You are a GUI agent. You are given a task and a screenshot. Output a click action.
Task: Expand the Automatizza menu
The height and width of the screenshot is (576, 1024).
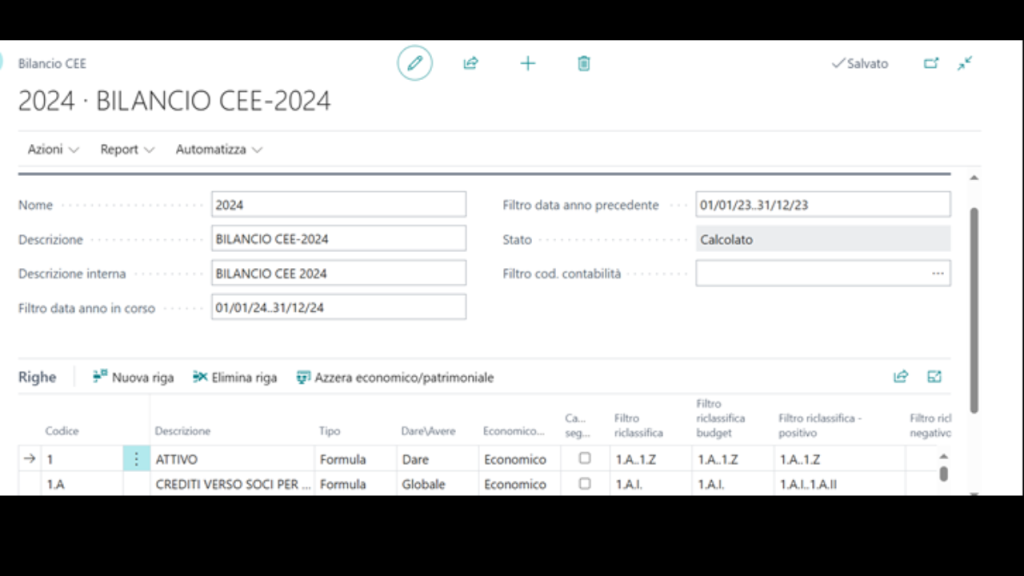pyautogui.click(x=219, y=149)
